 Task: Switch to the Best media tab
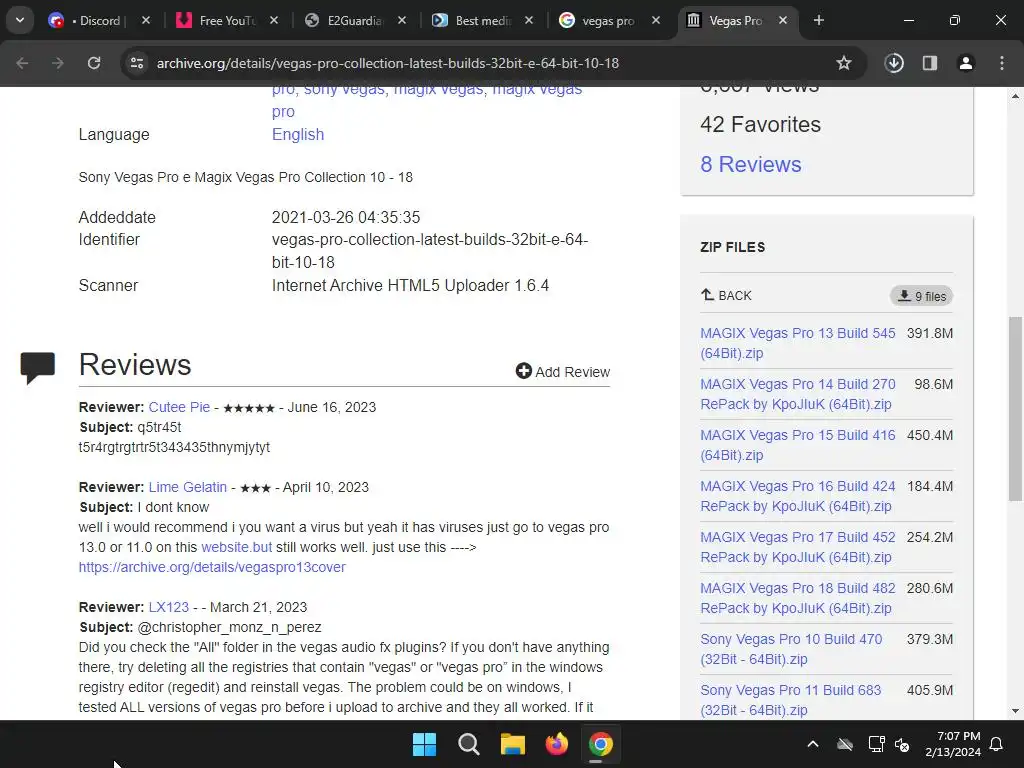(471, 21)
